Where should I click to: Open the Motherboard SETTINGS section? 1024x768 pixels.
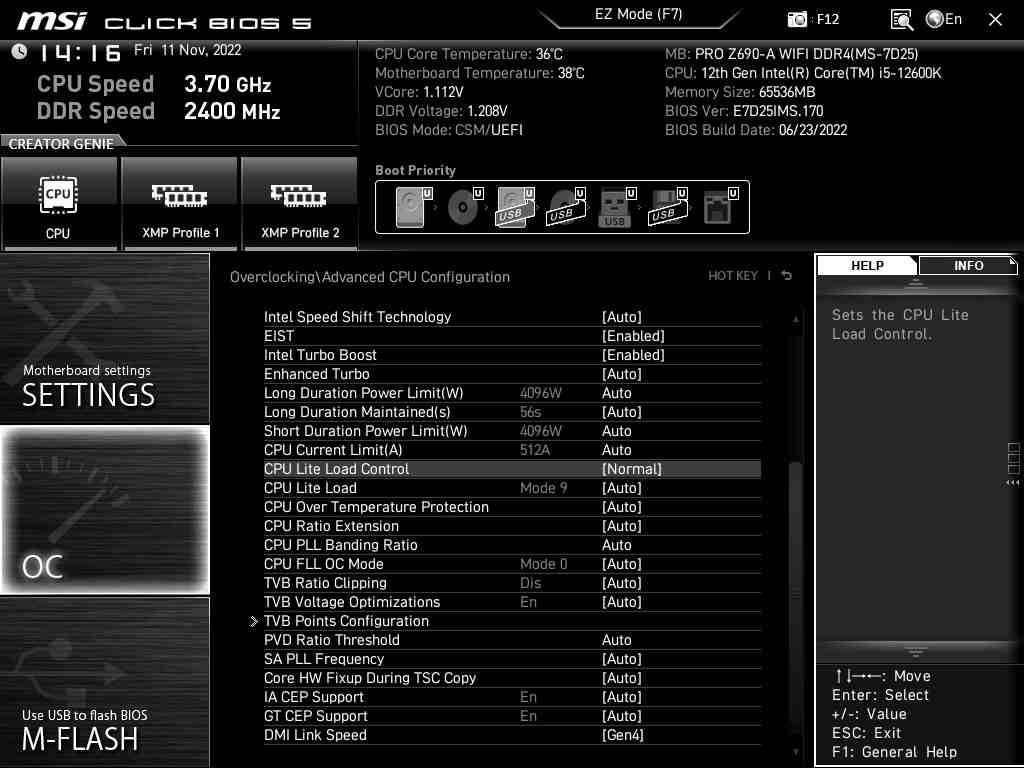[x=104, y=339]
